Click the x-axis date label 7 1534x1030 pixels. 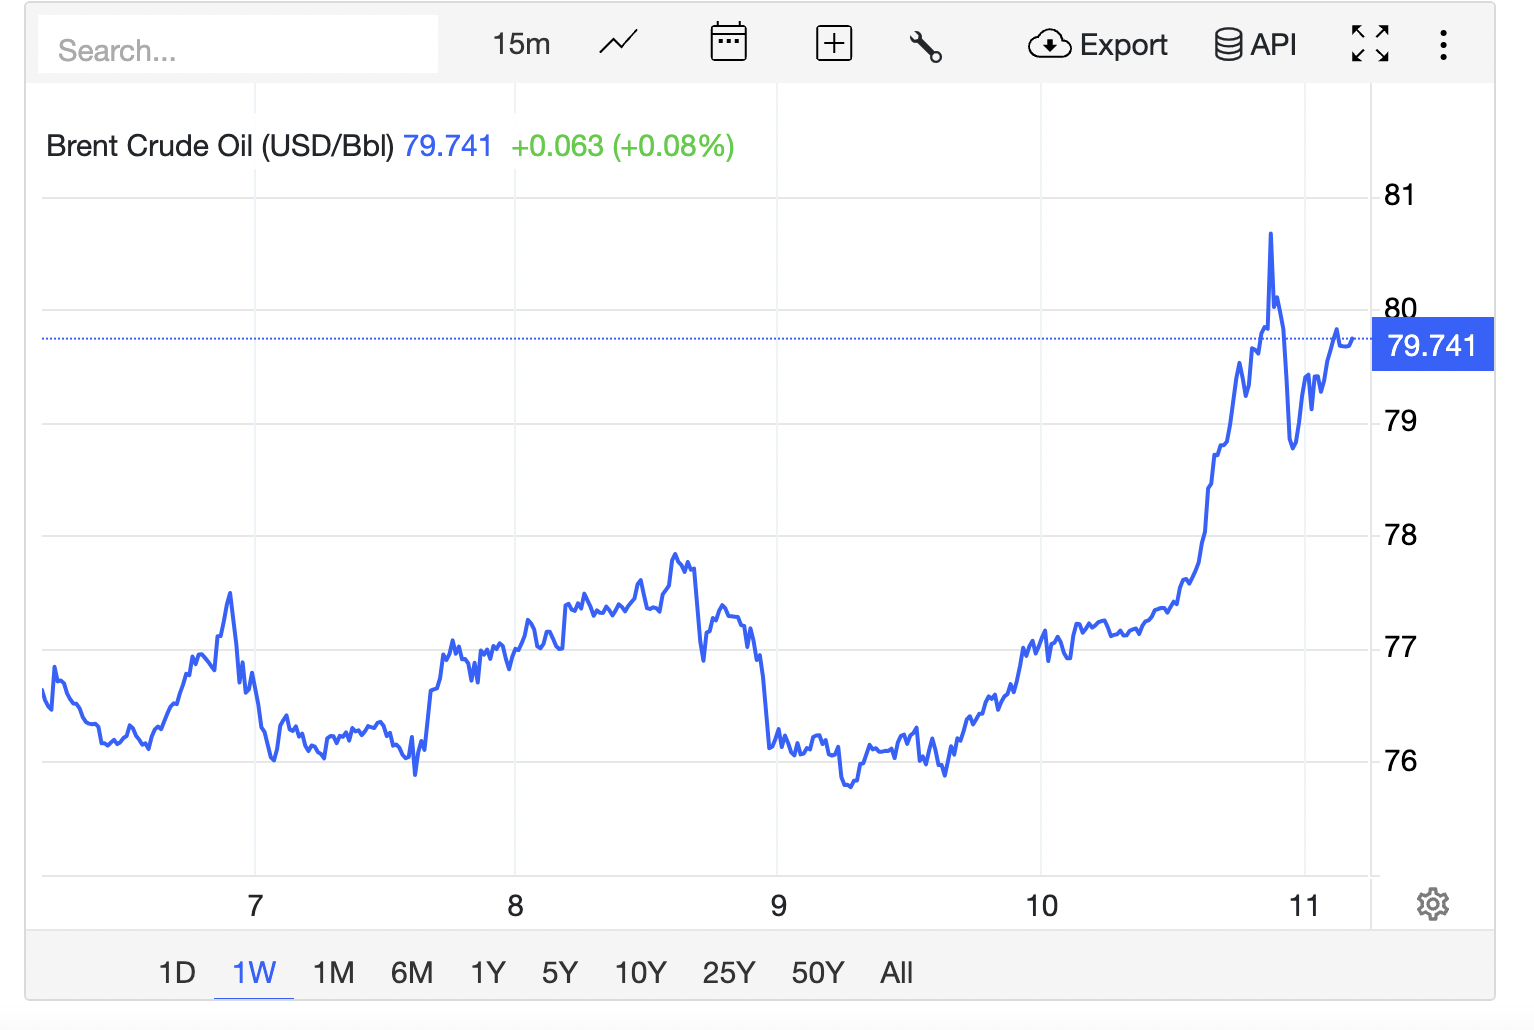pyautogui.click(x=255, y=906)
